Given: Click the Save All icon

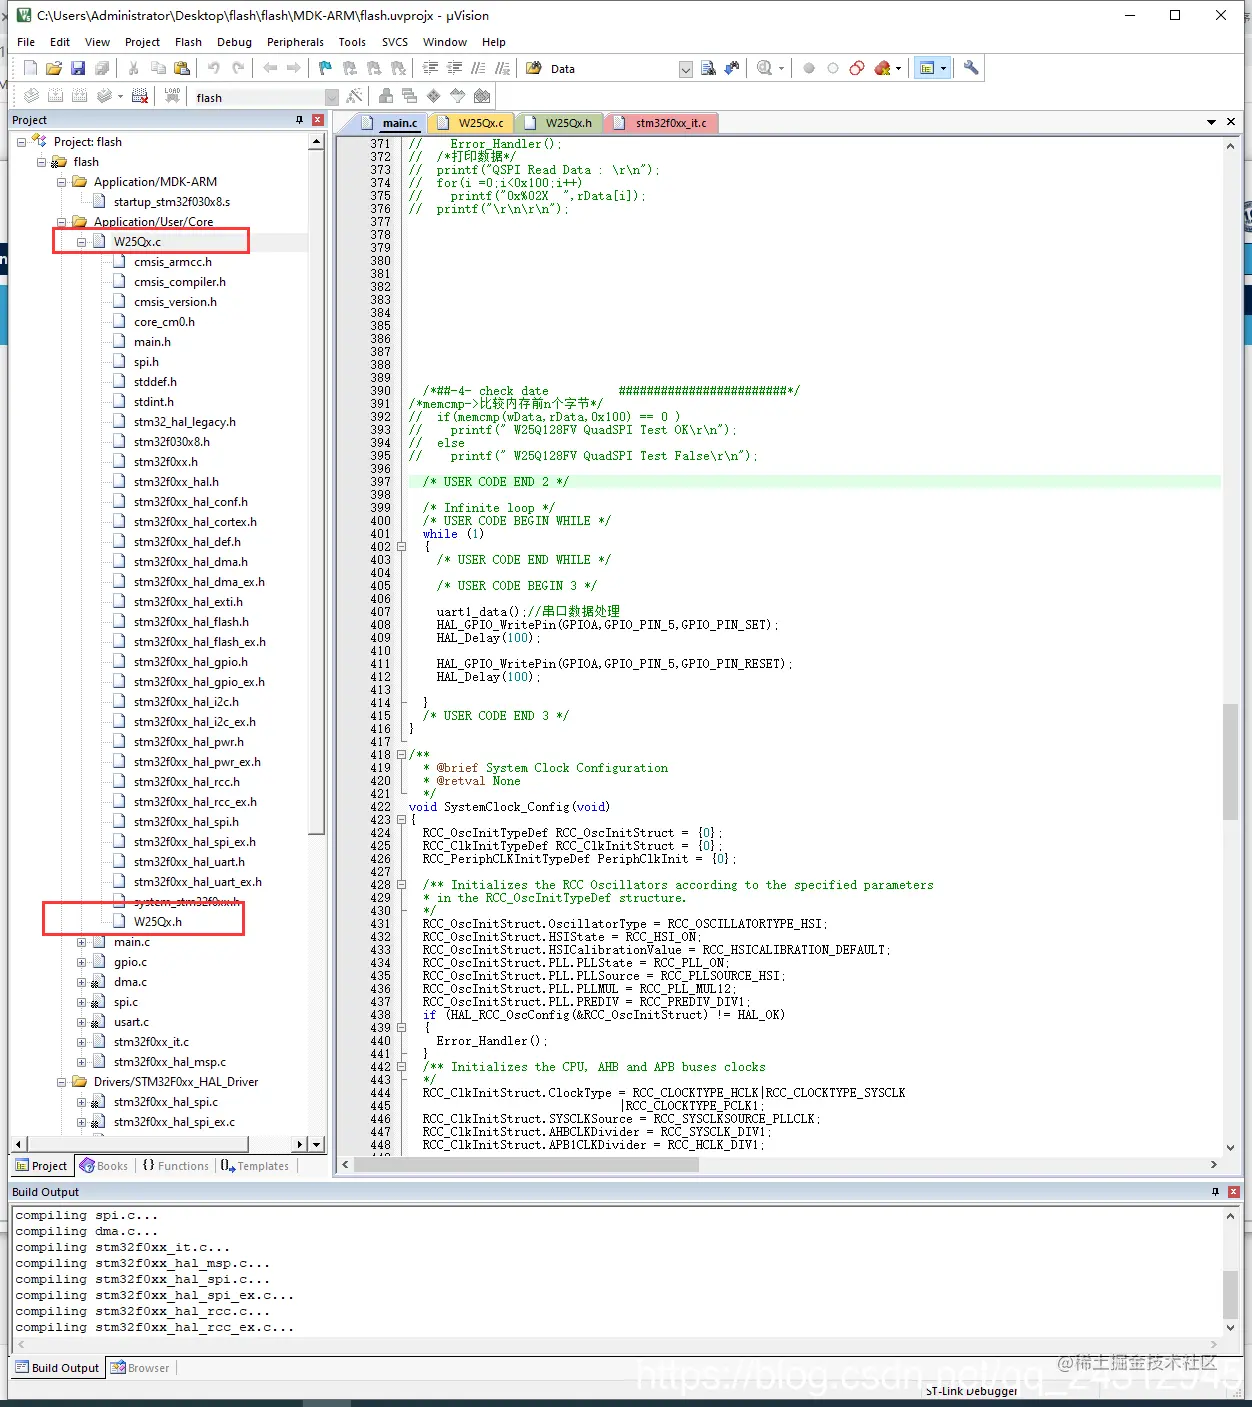Looking at the screenshot, I should tap(102, 68).
